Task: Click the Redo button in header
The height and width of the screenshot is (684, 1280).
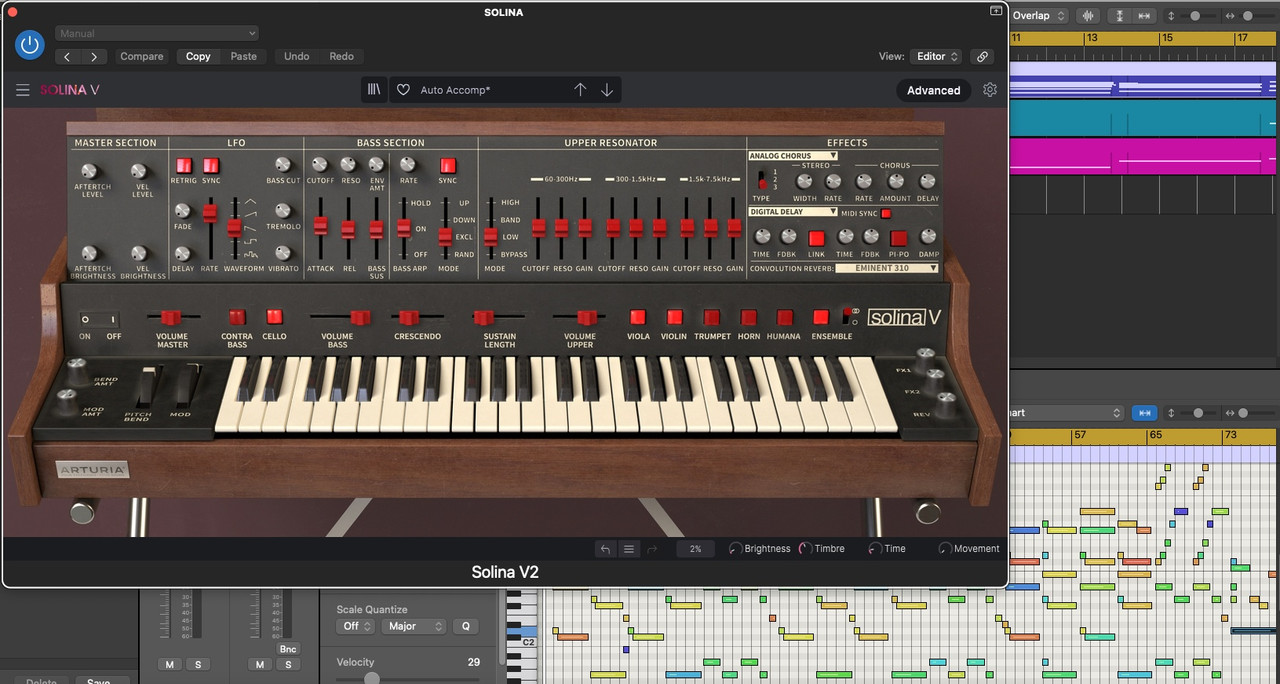Action: pyautogui.click(x=342, y=57)
